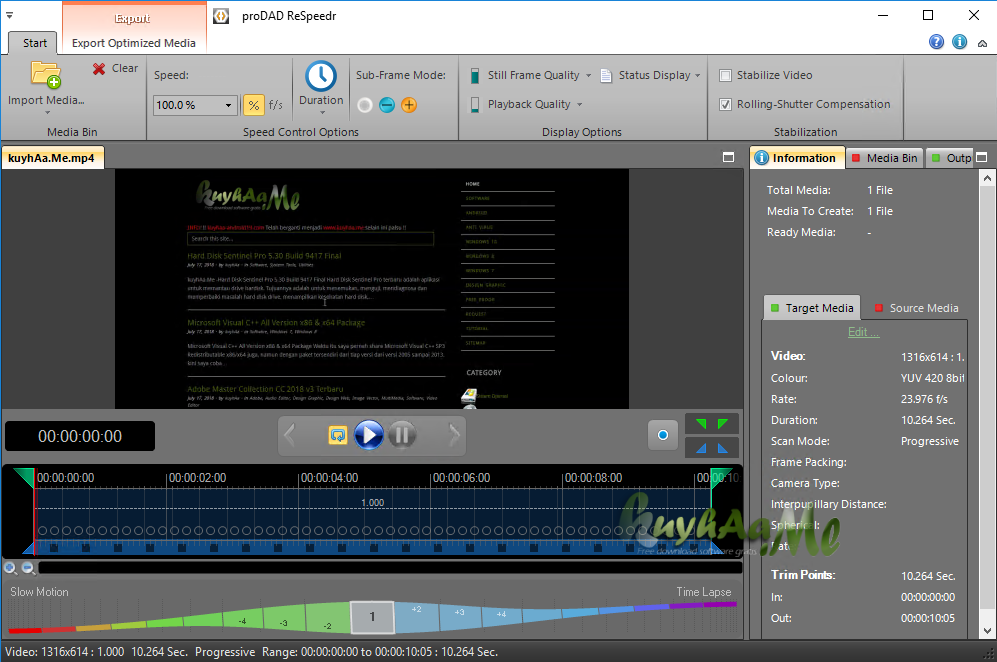Select the grey circle Sub-Frame mode
The width and height of the screenshot is (997, 662).
tap(365, 105)
